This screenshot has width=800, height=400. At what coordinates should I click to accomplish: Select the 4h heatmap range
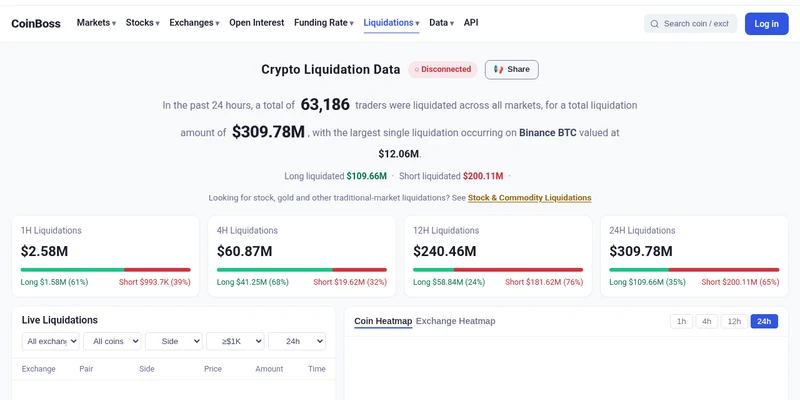tap(707, 321)
